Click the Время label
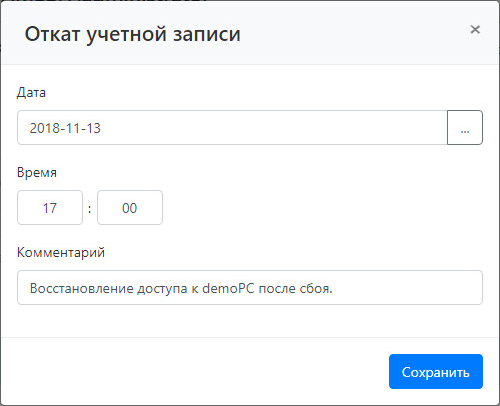Screen dimensions: 500x406 (x=37, y=172)
